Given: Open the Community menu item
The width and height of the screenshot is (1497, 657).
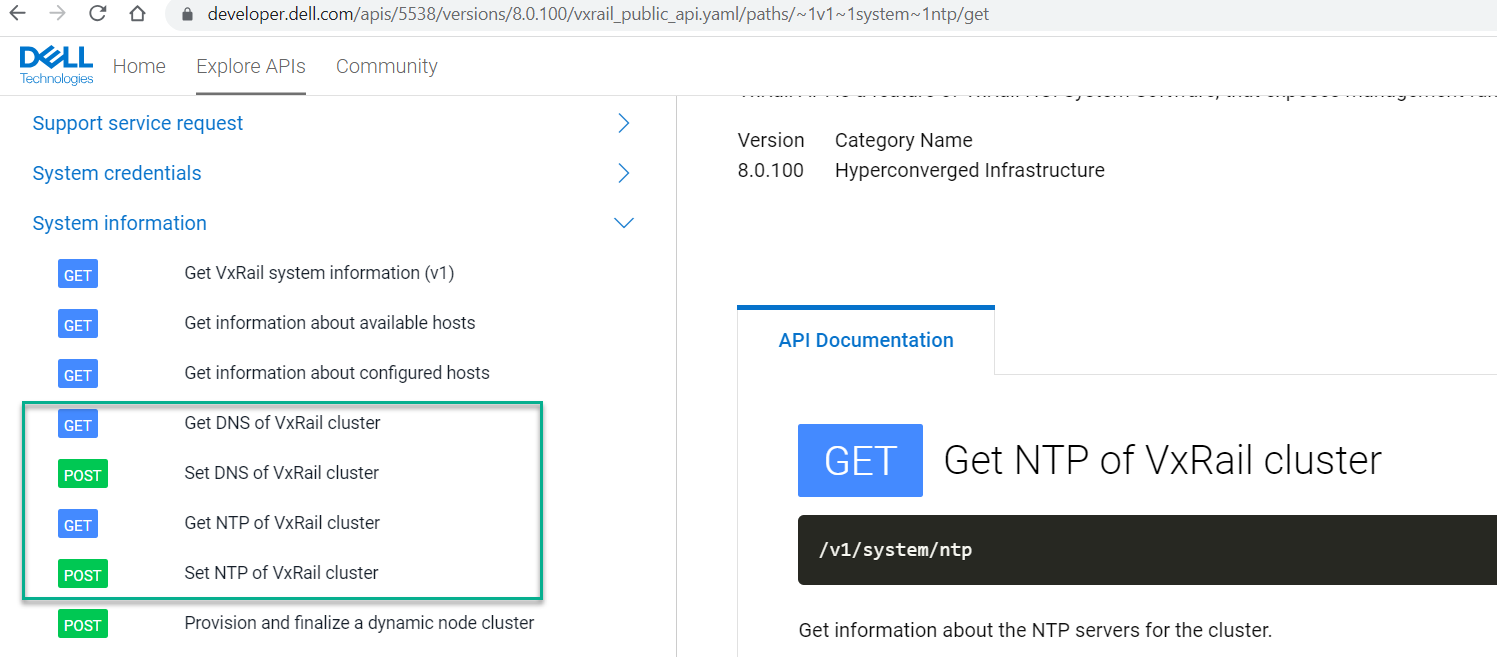Looking at the screenshot, I should (386, 65).
